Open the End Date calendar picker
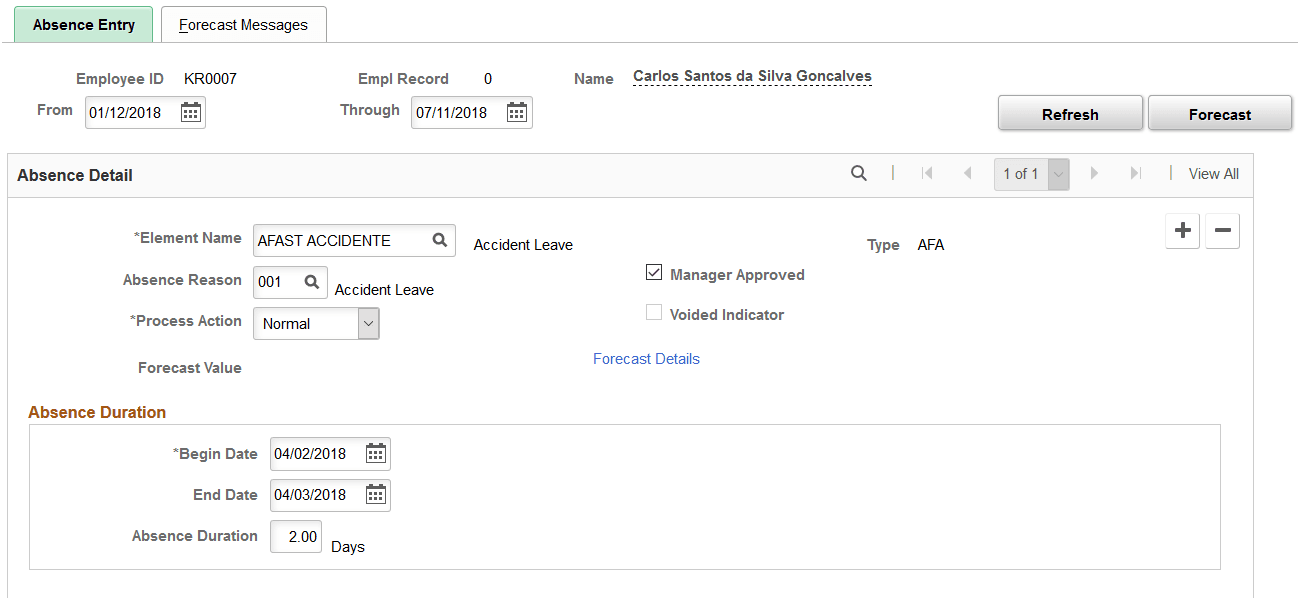Viewport: 1298px width, 598px height. pos(375,495)
